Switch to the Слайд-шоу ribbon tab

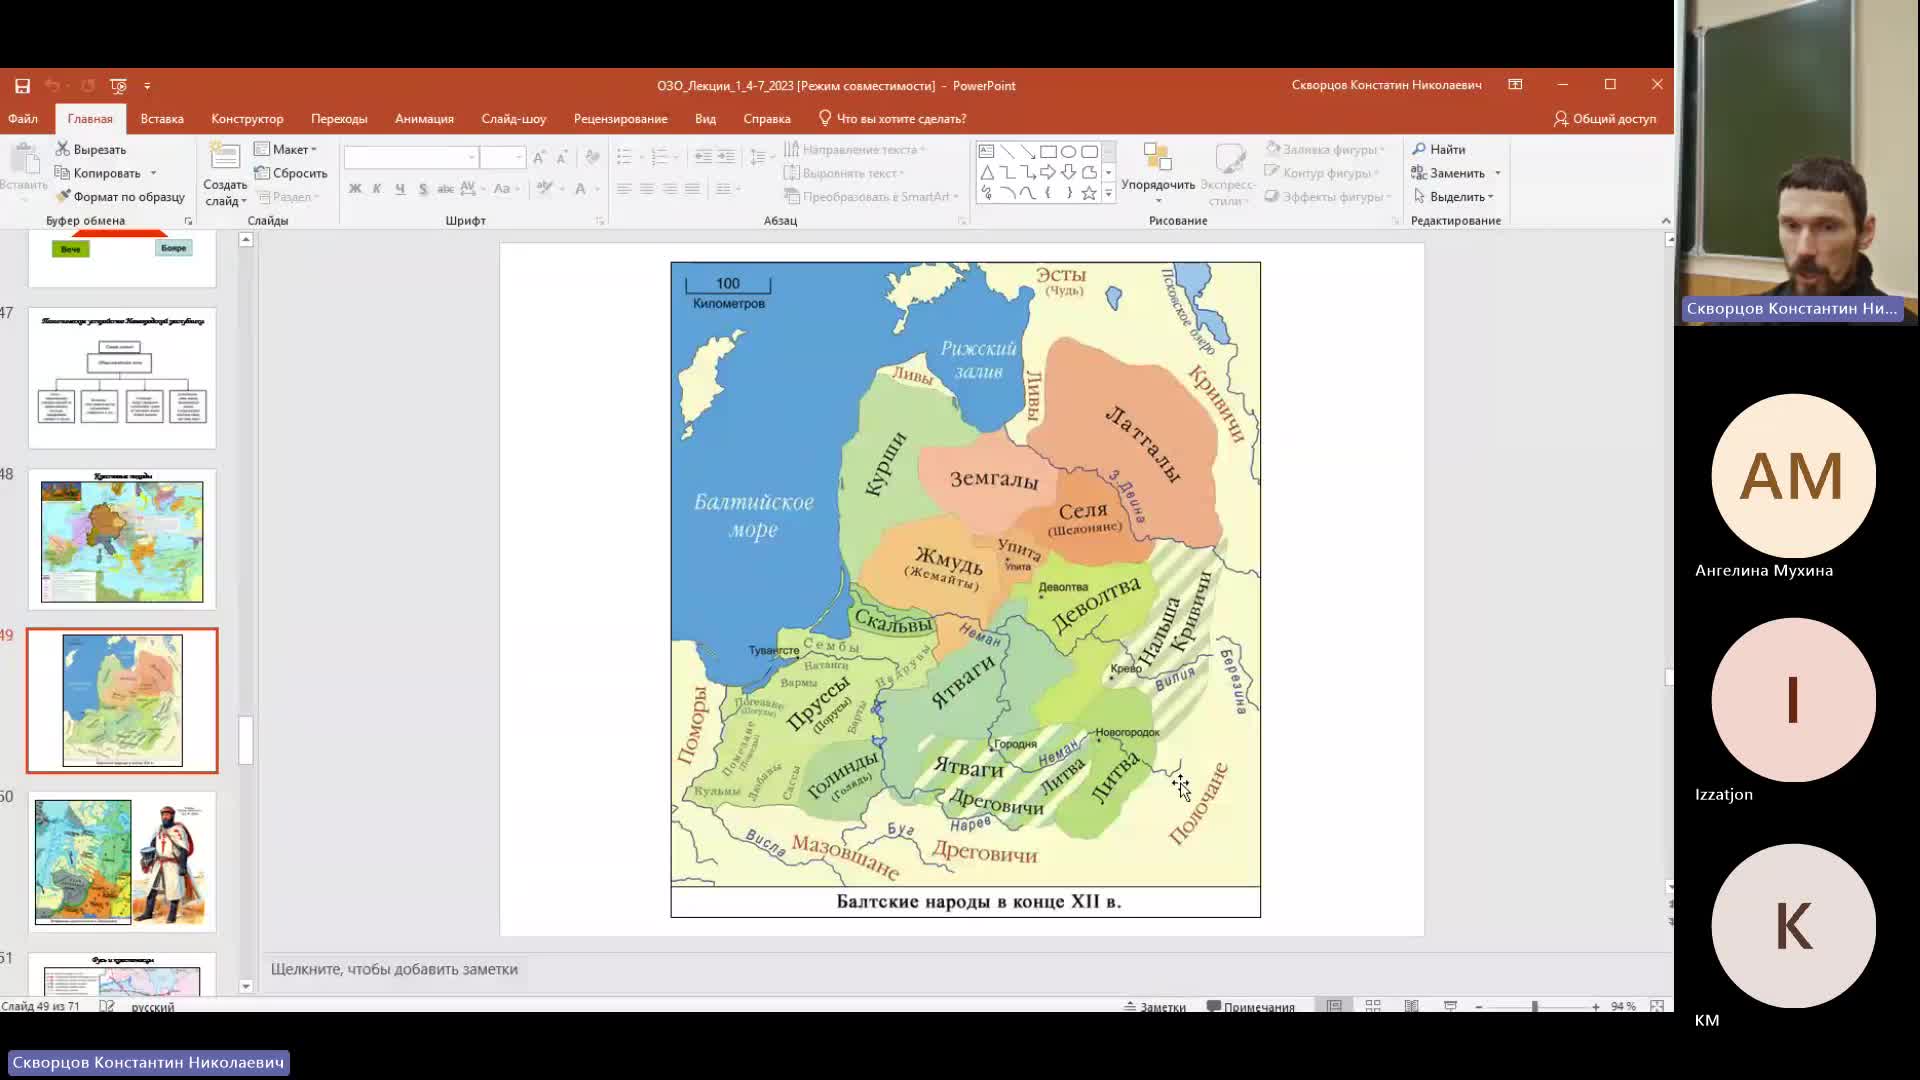513,118
